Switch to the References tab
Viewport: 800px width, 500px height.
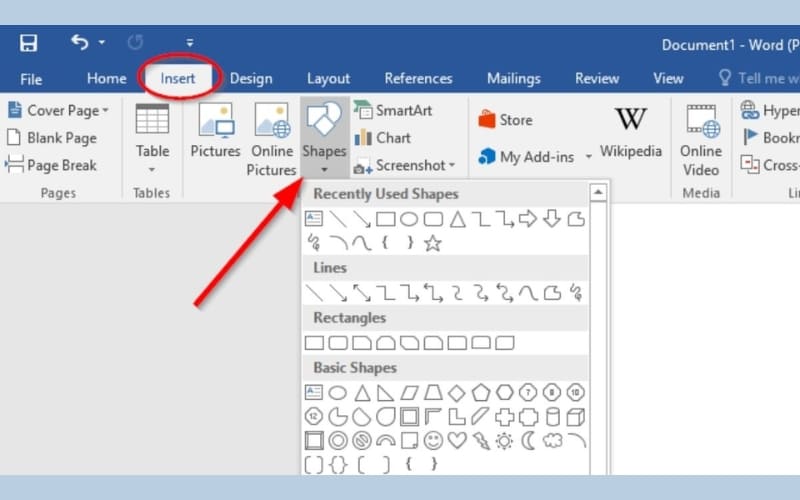coord(418,79)
